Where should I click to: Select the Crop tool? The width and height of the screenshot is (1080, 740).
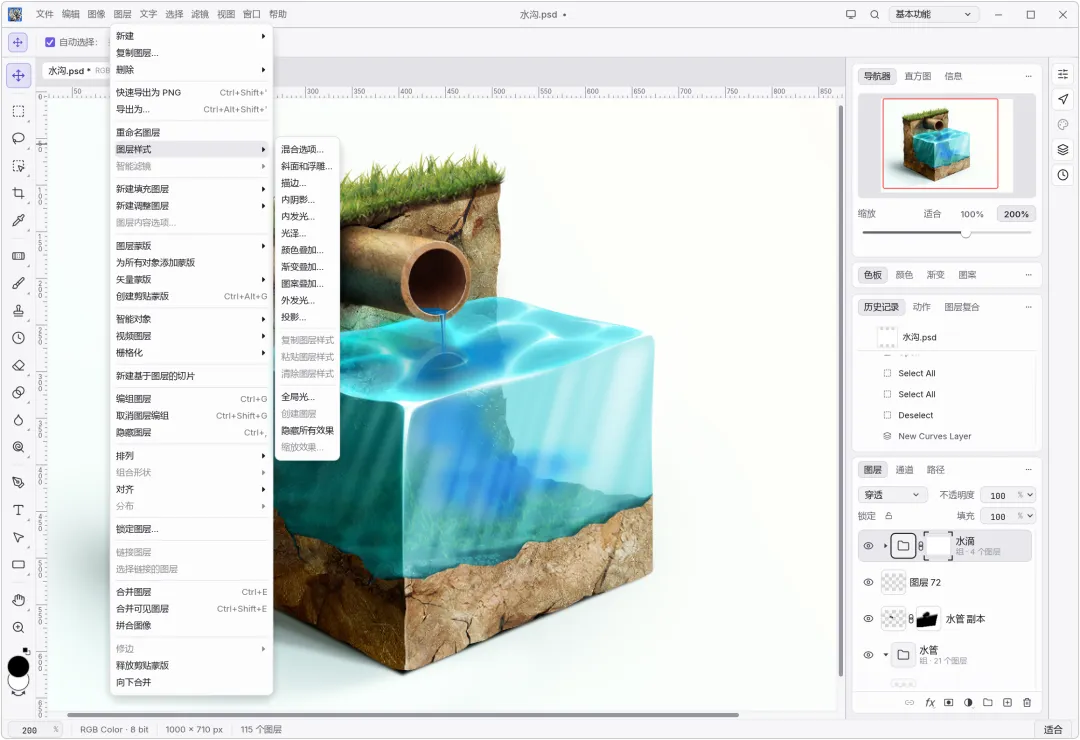pyautogui.click(x=19, y=193)
